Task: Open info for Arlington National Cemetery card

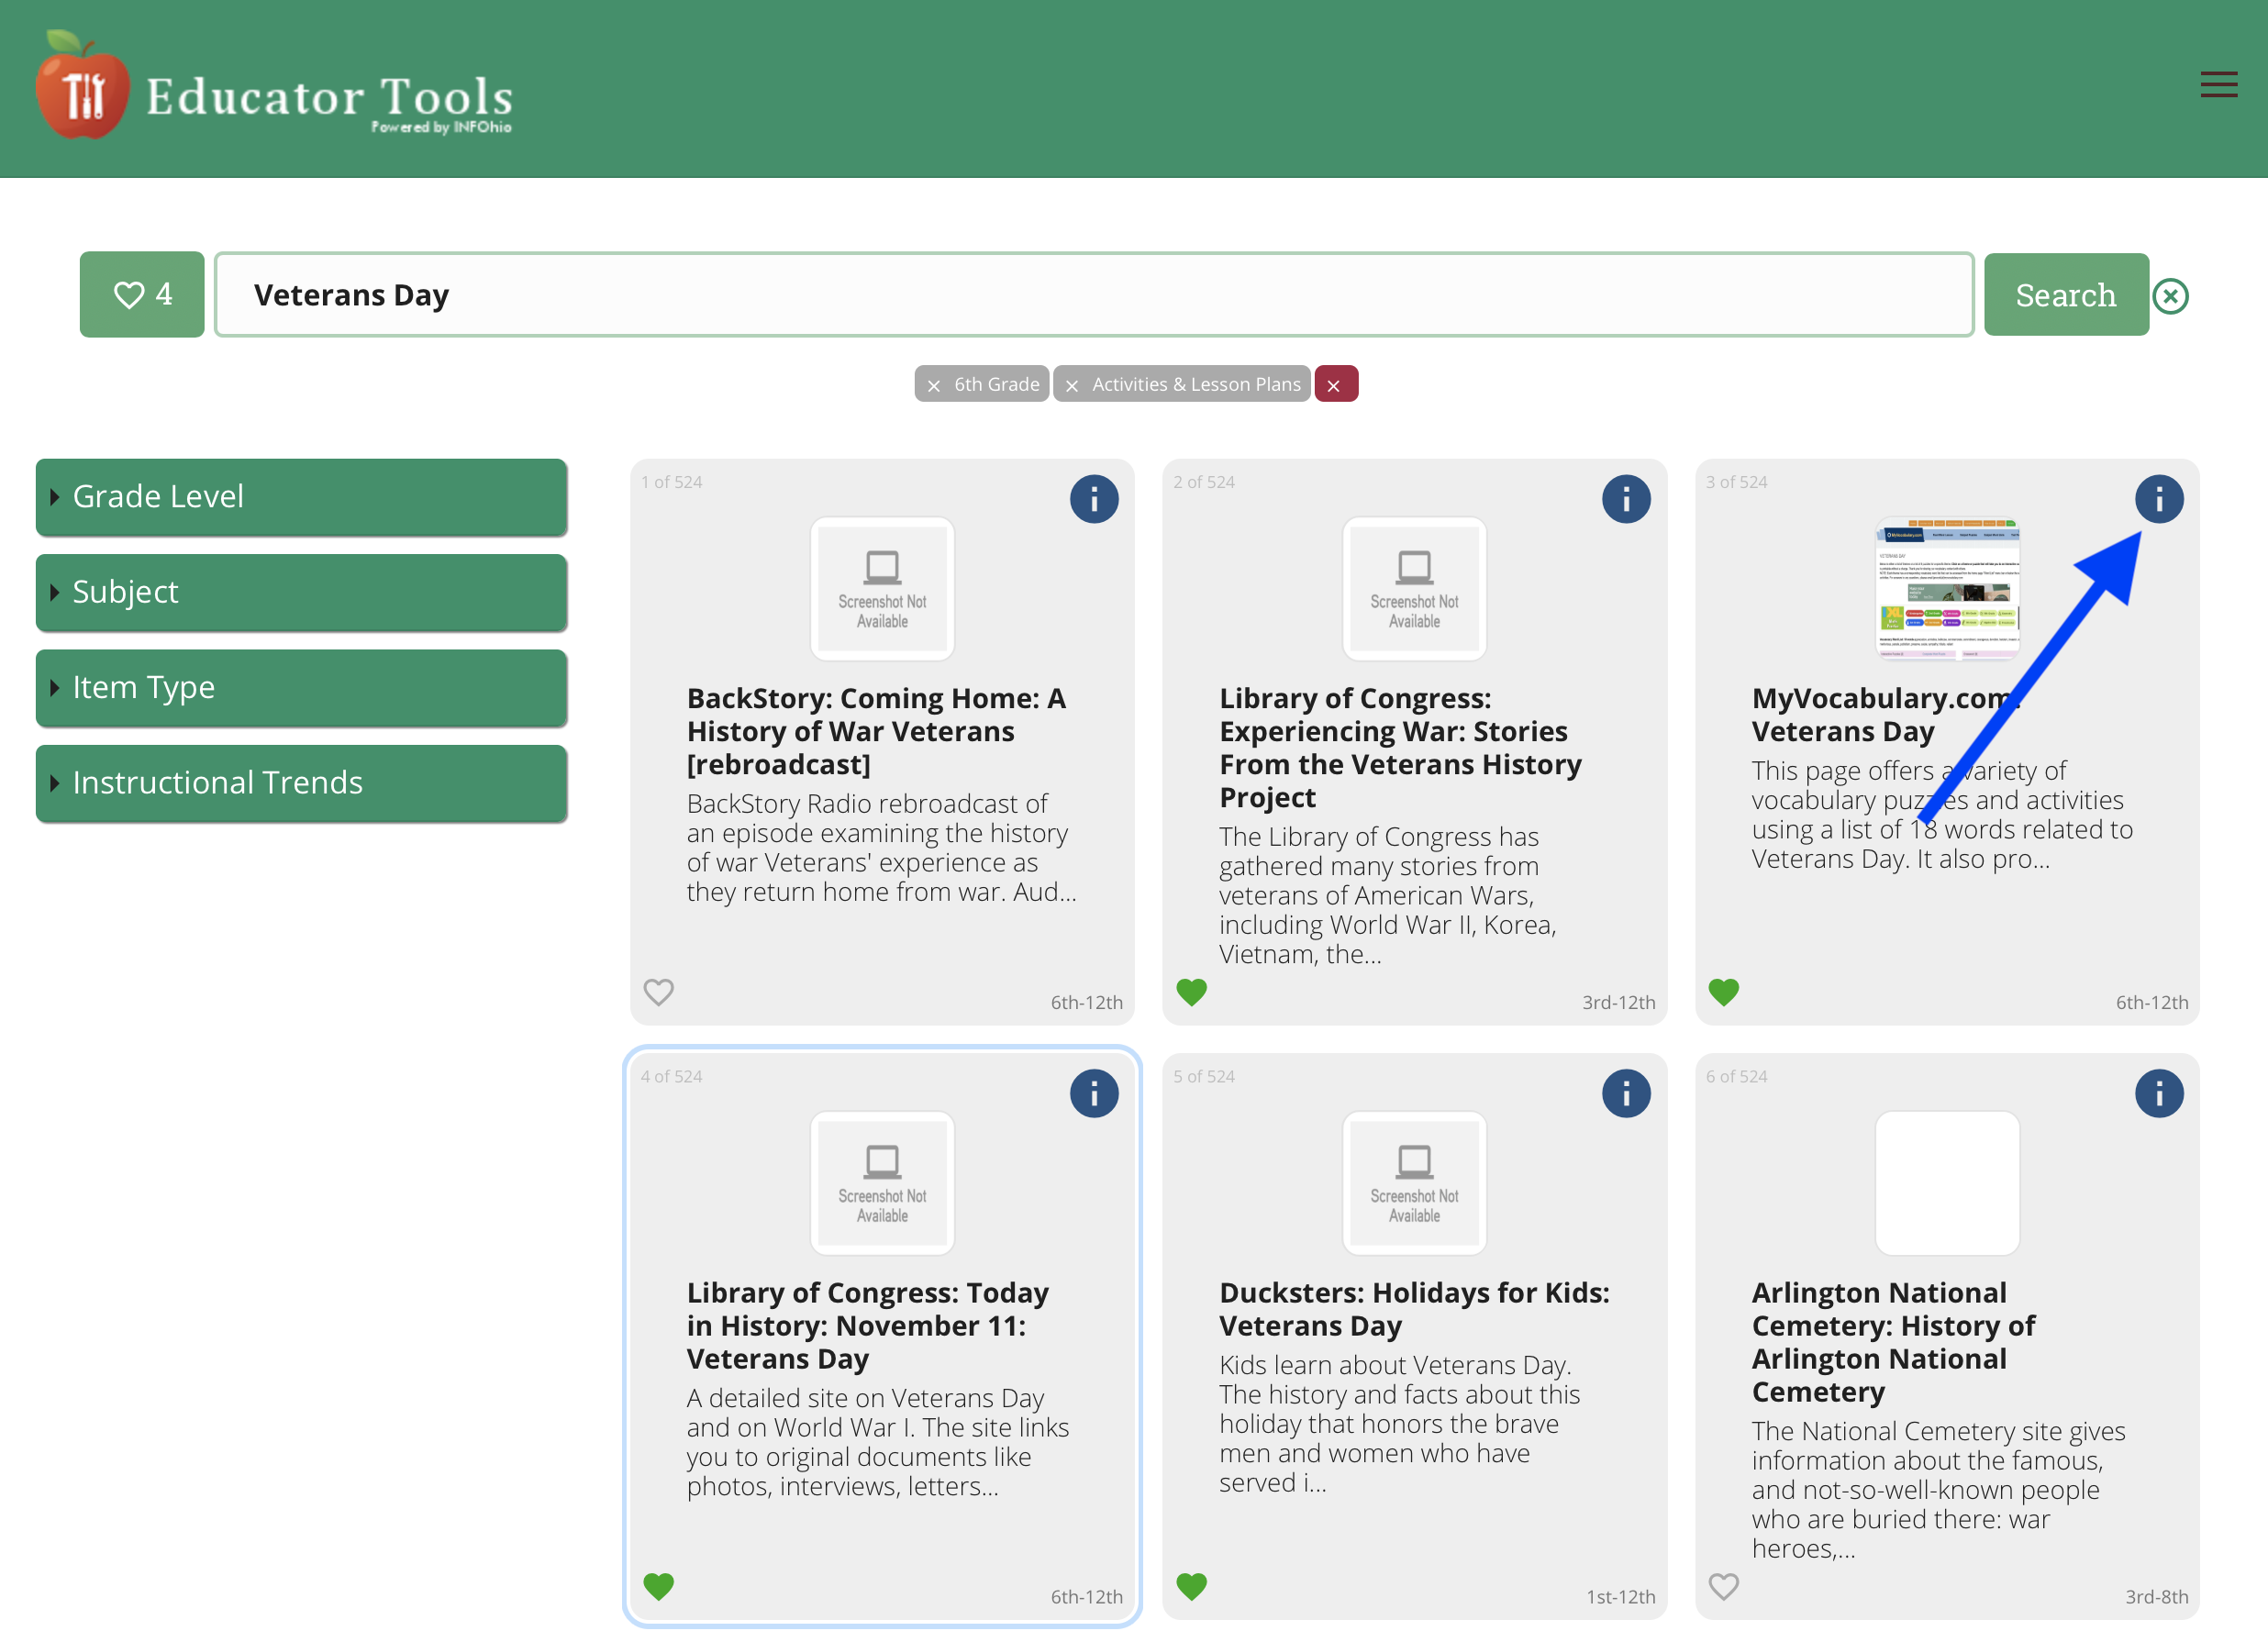Action: click(x=2159, y=1094)
